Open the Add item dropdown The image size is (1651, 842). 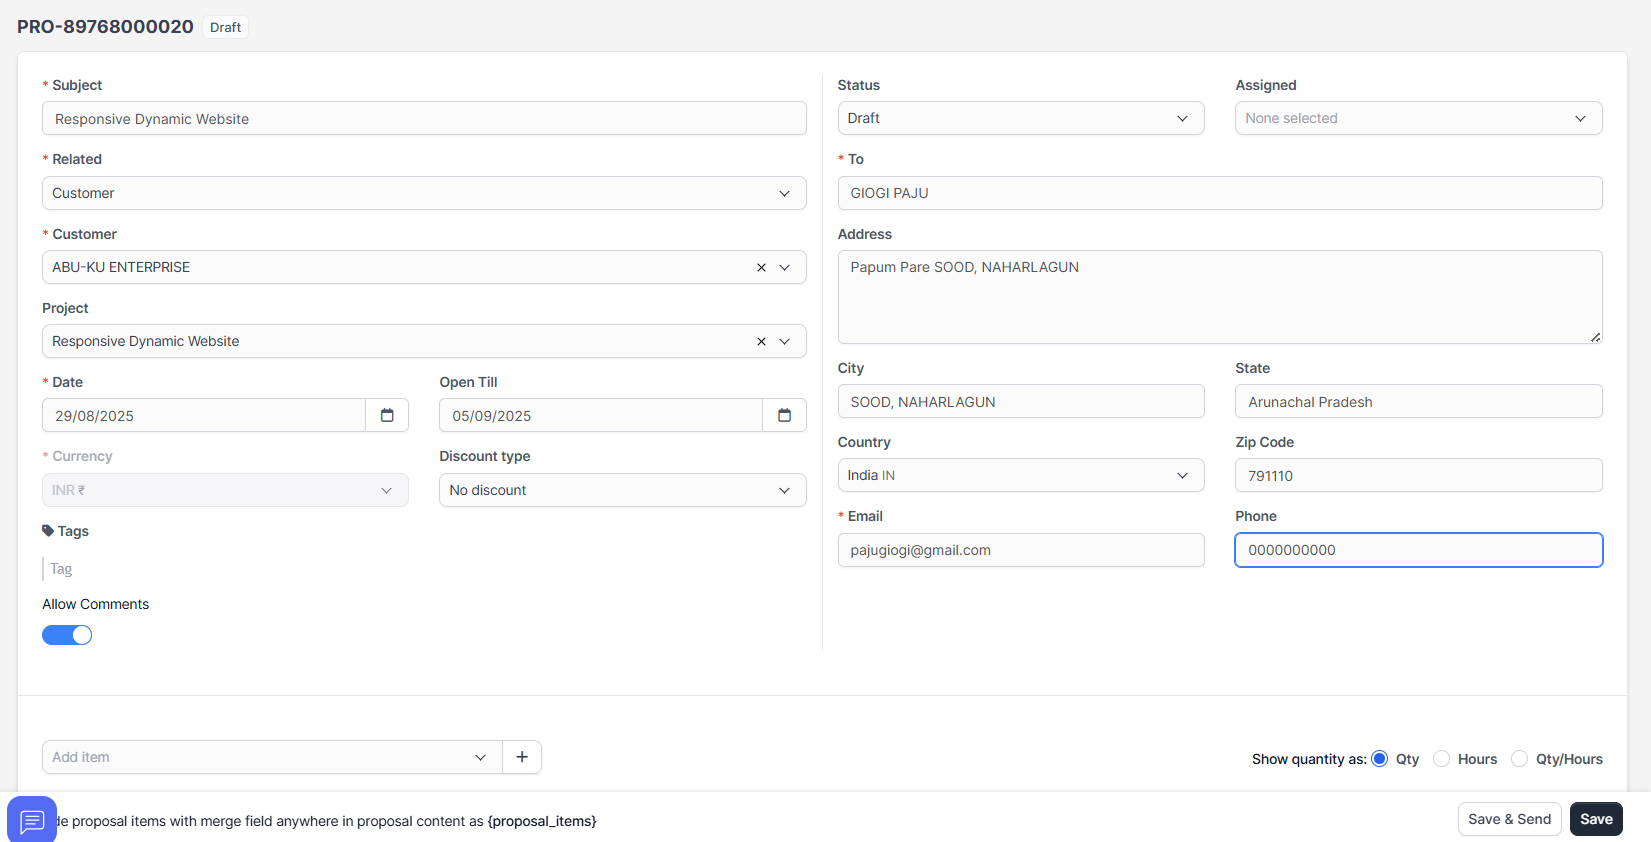270,757
